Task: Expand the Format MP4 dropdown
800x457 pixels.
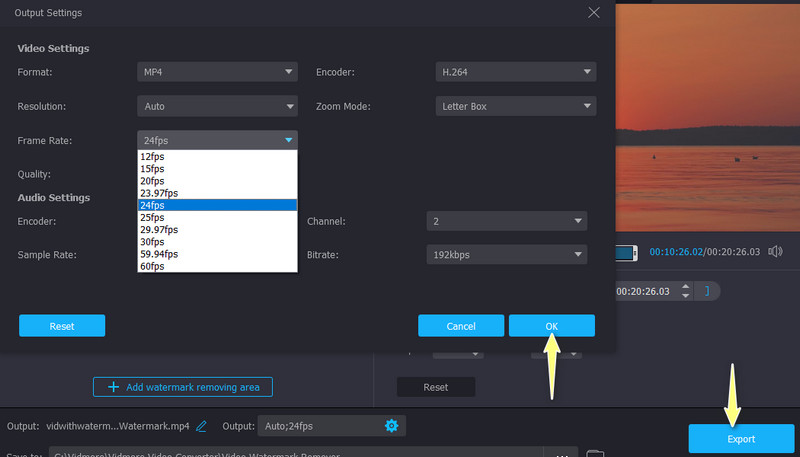Action: (217, 72)
